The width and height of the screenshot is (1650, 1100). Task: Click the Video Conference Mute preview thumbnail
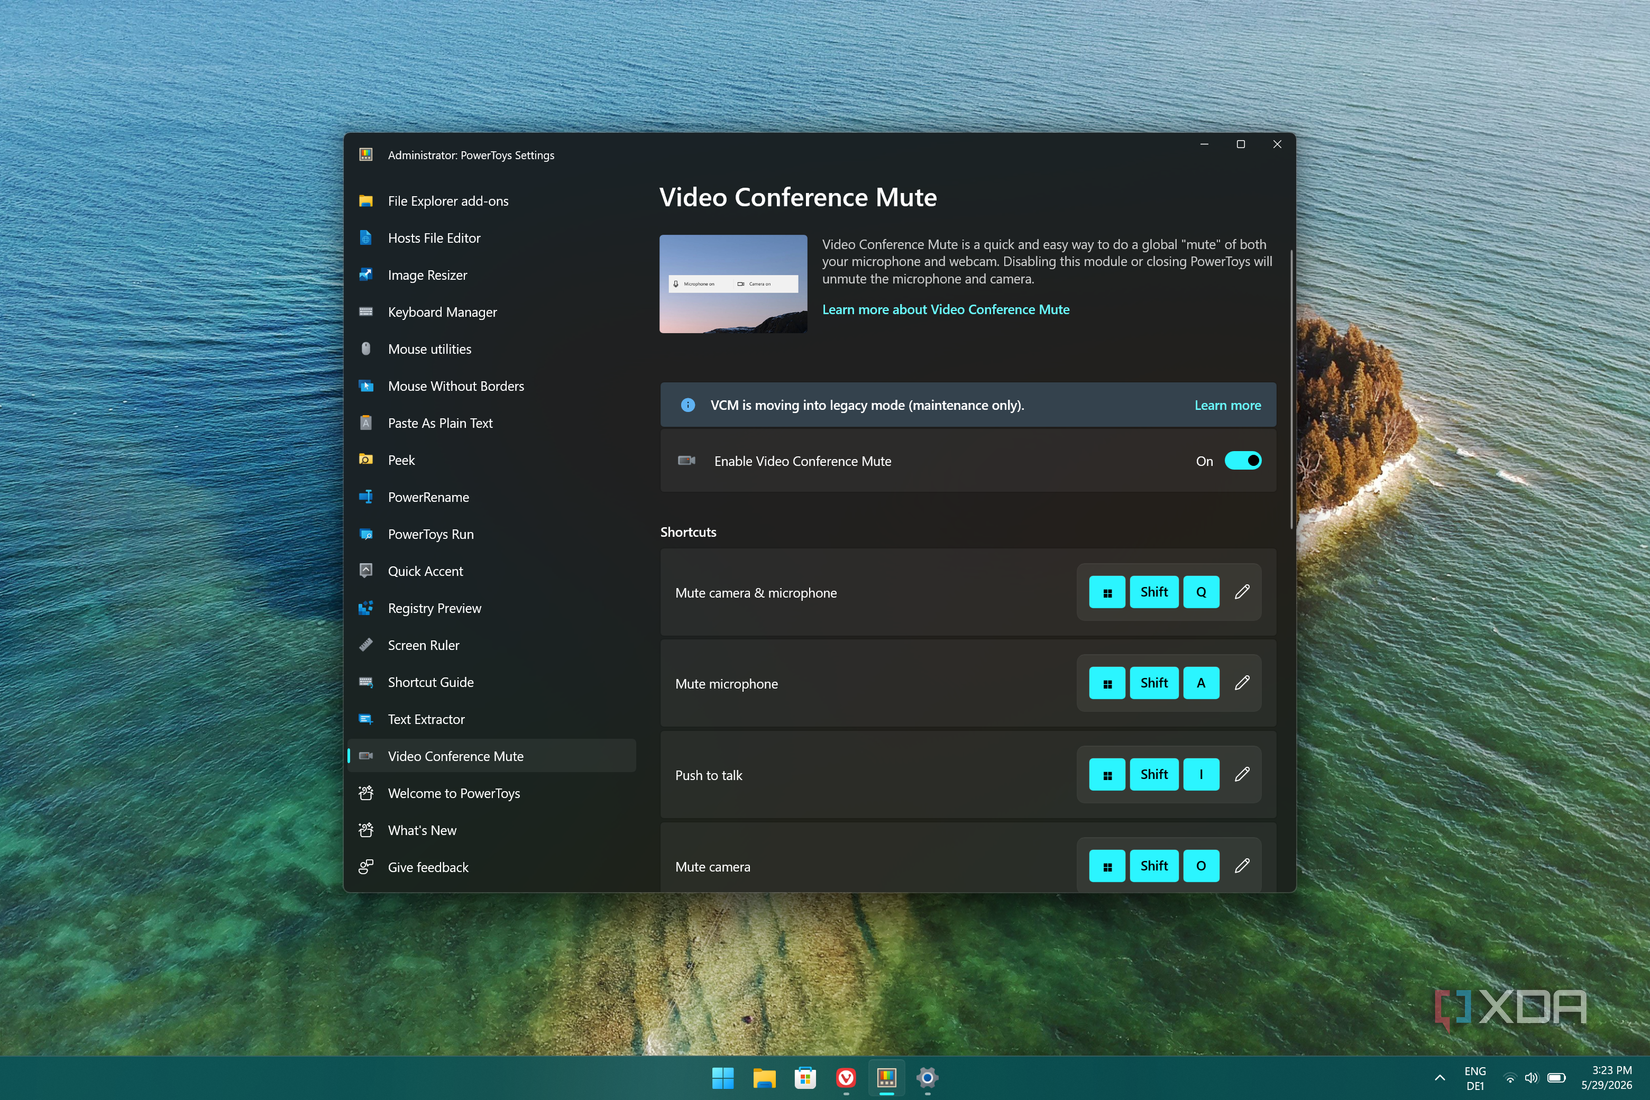(x=733, y=284)
